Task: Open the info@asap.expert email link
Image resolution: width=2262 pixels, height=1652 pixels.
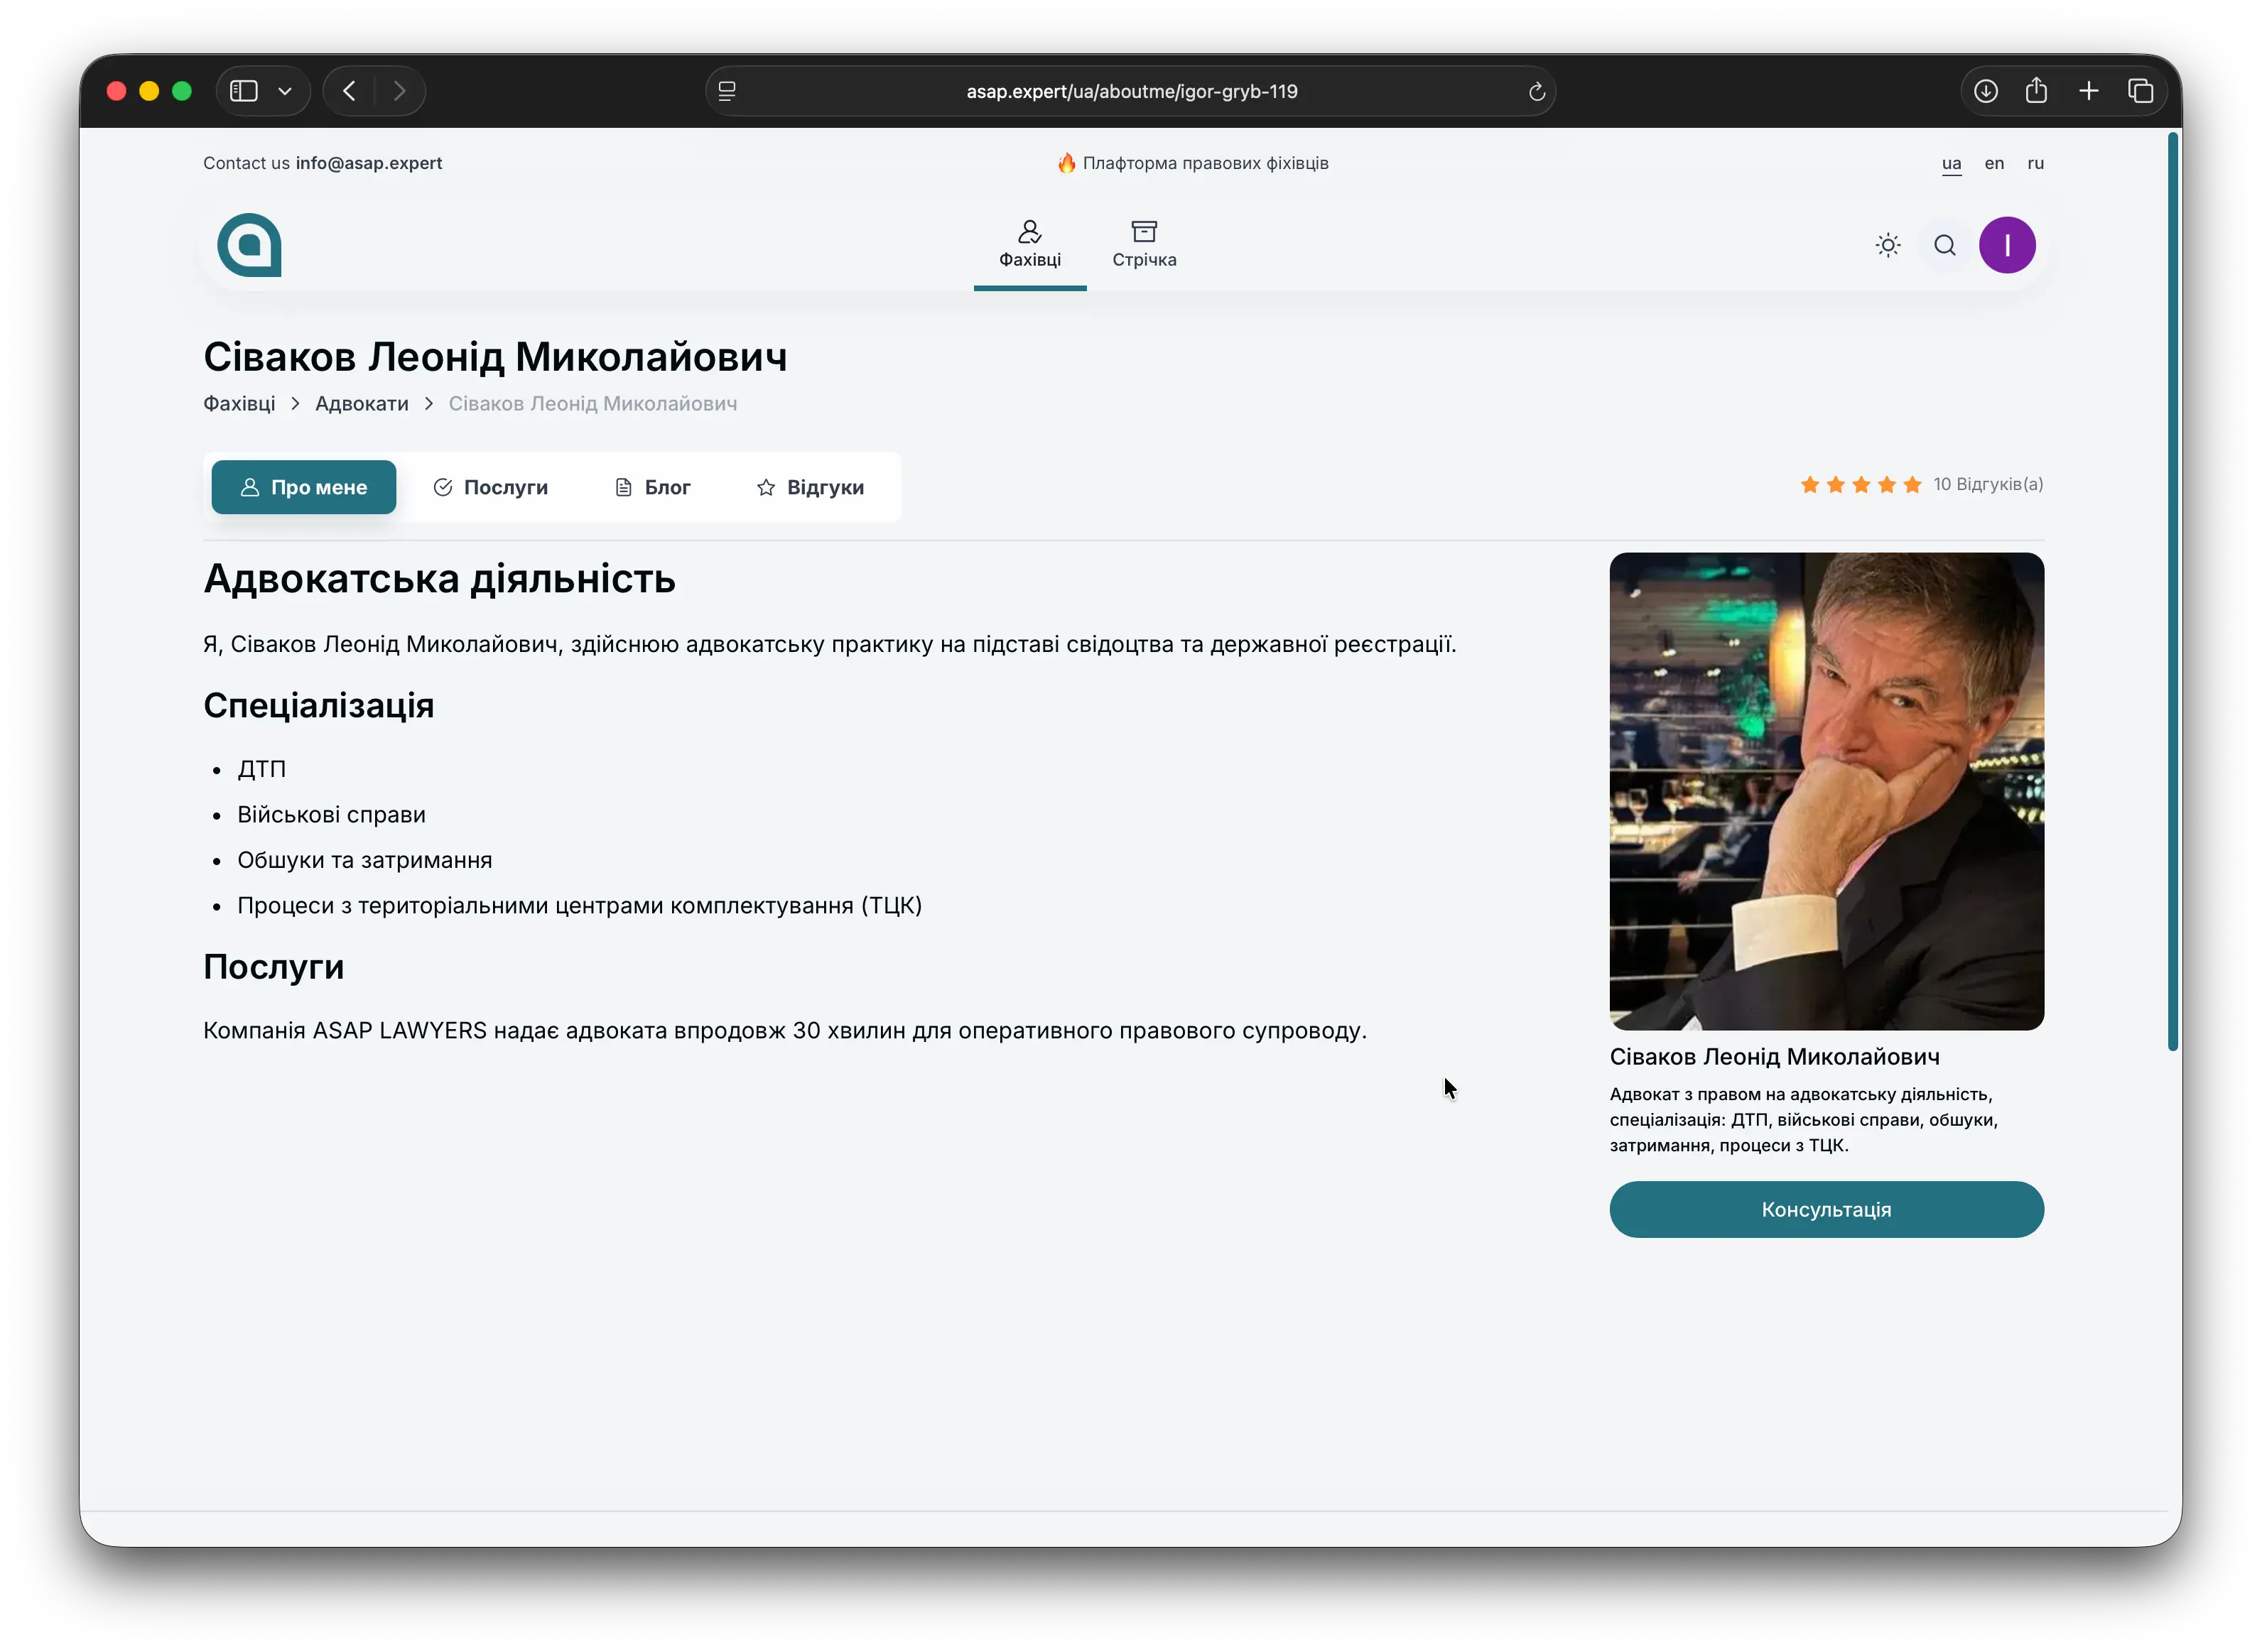Action: [x=369, y=163]
